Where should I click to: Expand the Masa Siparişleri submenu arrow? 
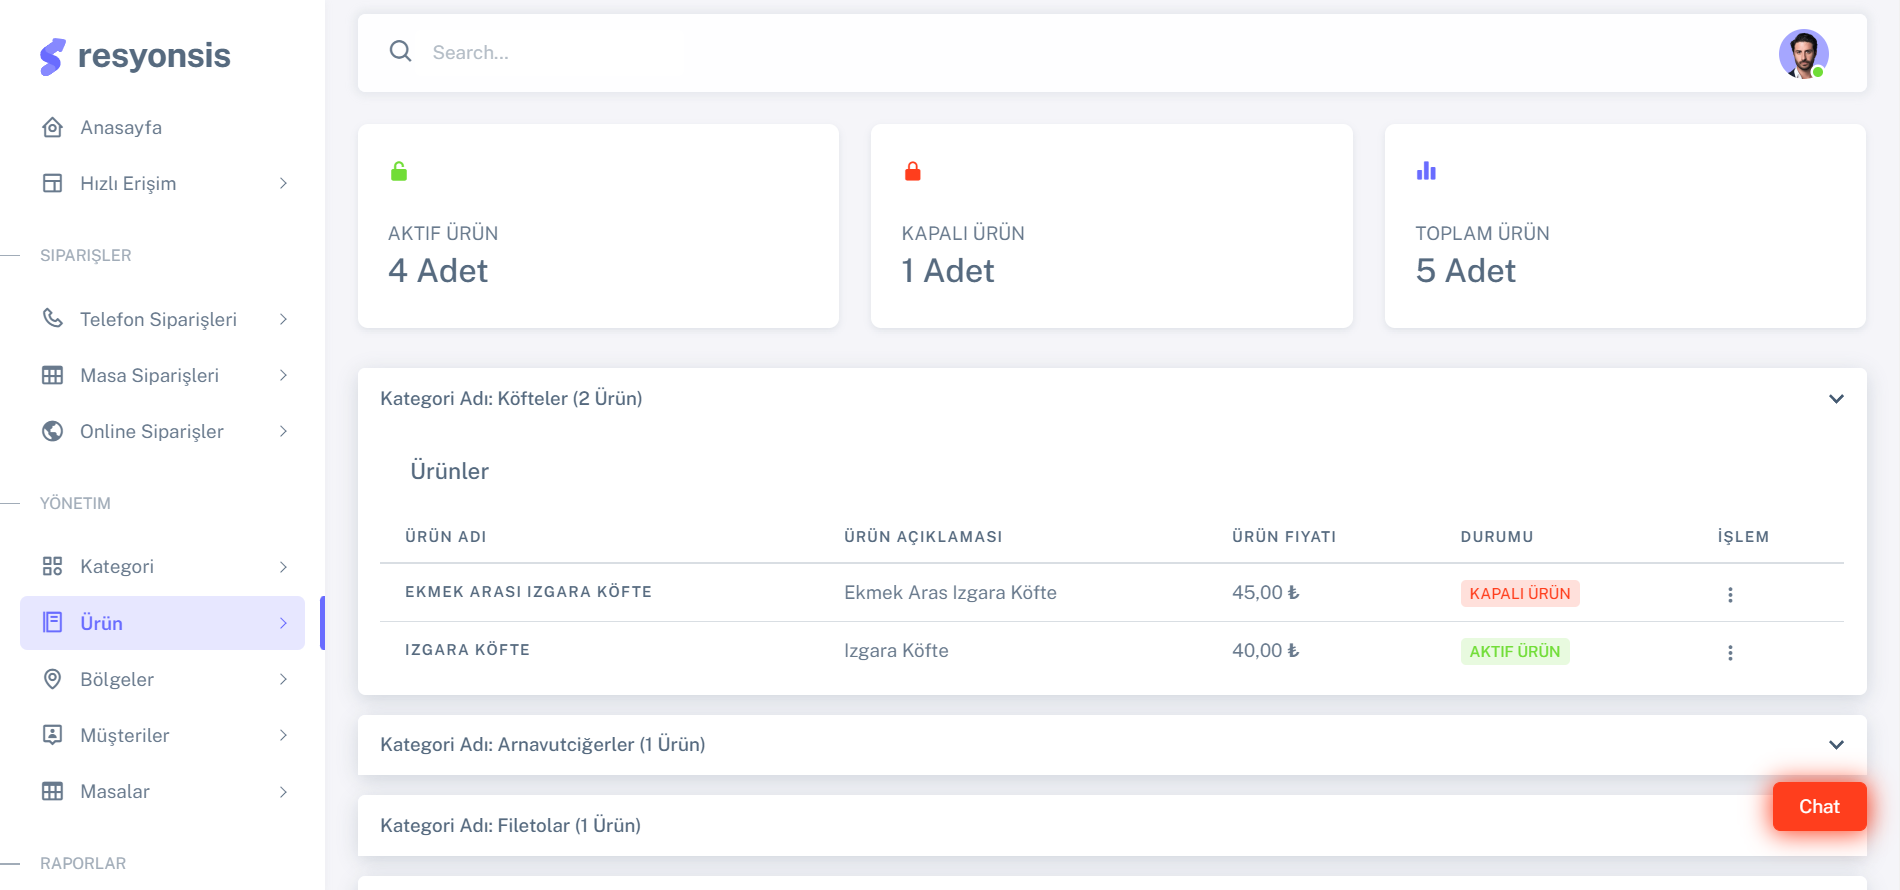point(284,376)
